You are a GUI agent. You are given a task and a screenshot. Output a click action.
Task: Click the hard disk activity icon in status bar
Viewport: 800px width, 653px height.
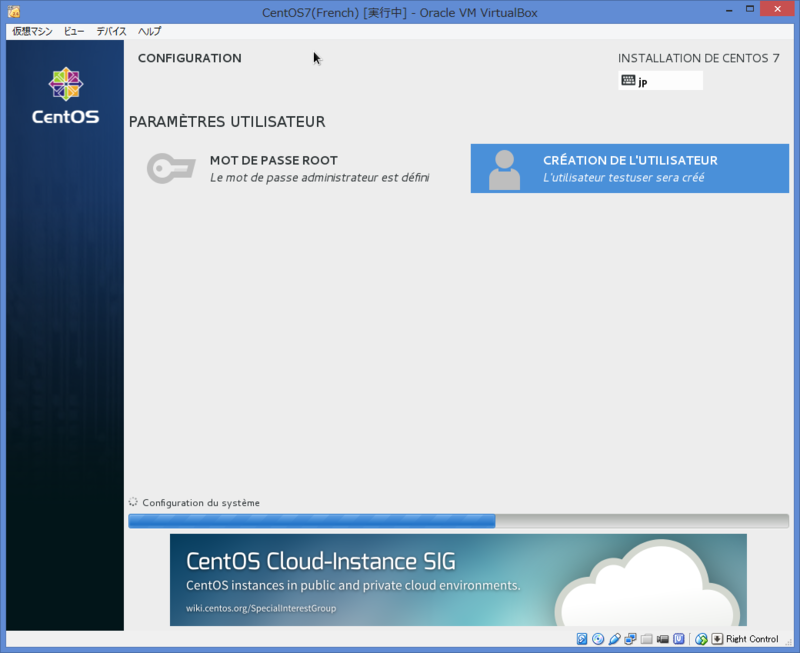pyautogui.click(x=583, y=638)
